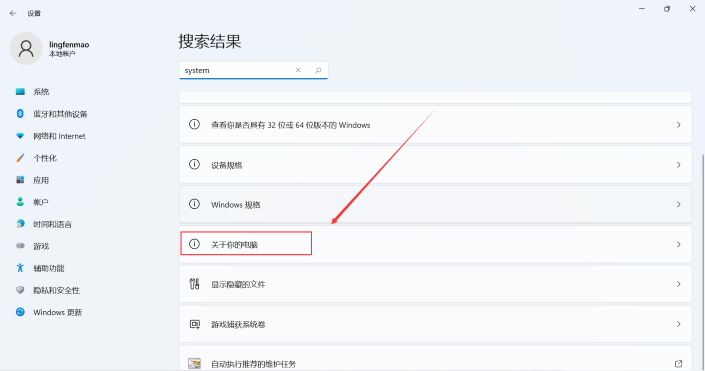Open 网络和 Internet category
705x371 pixels.
click(x=59, y=136)
